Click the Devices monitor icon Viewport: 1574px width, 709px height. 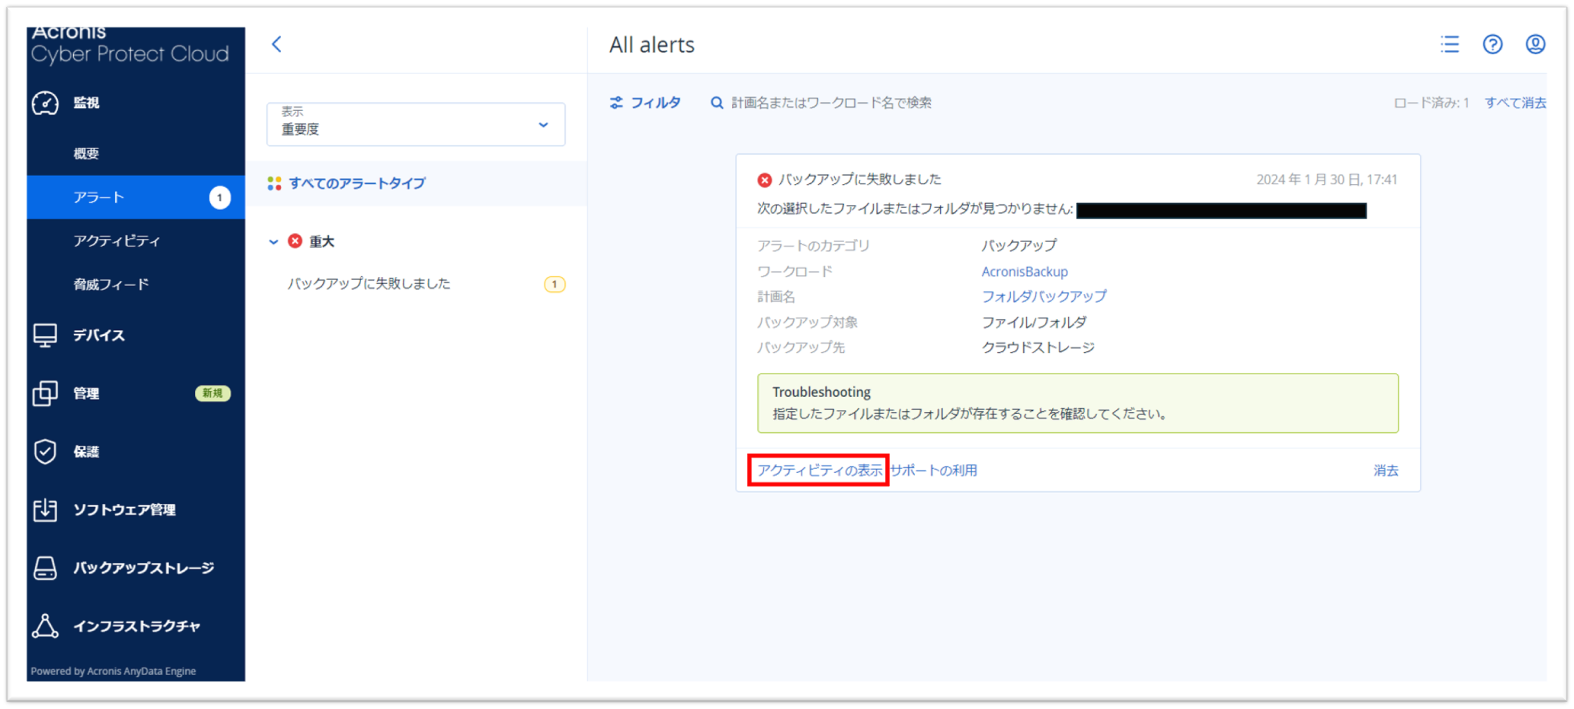point(45,336)
